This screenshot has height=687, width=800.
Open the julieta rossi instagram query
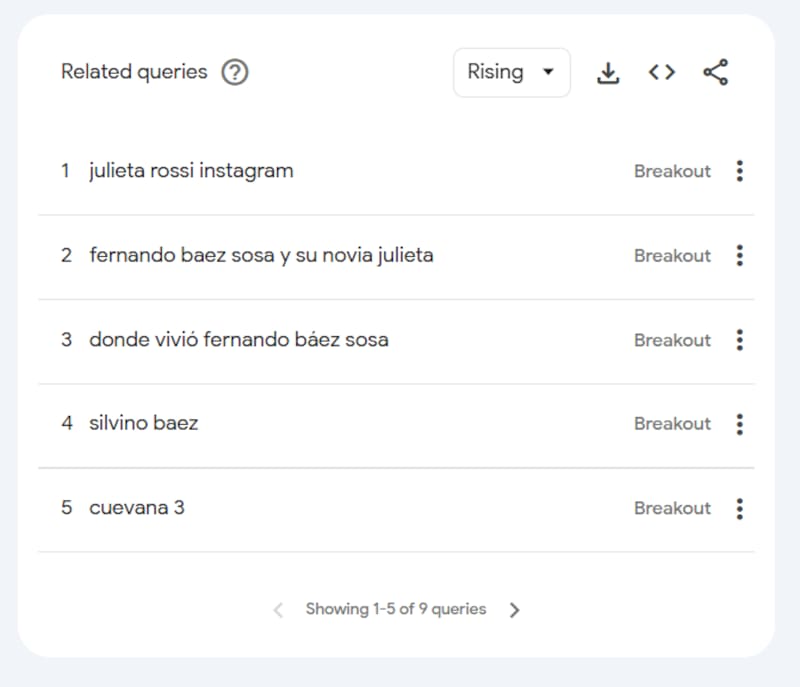191,171
